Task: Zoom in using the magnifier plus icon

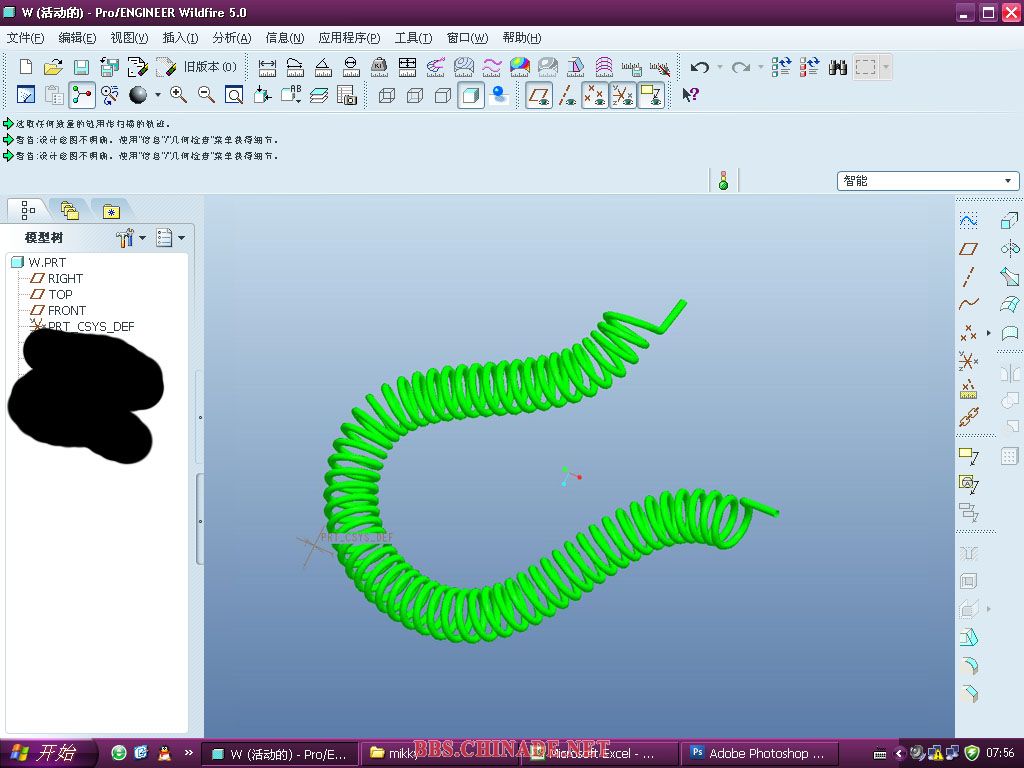Action: point(178,95)
